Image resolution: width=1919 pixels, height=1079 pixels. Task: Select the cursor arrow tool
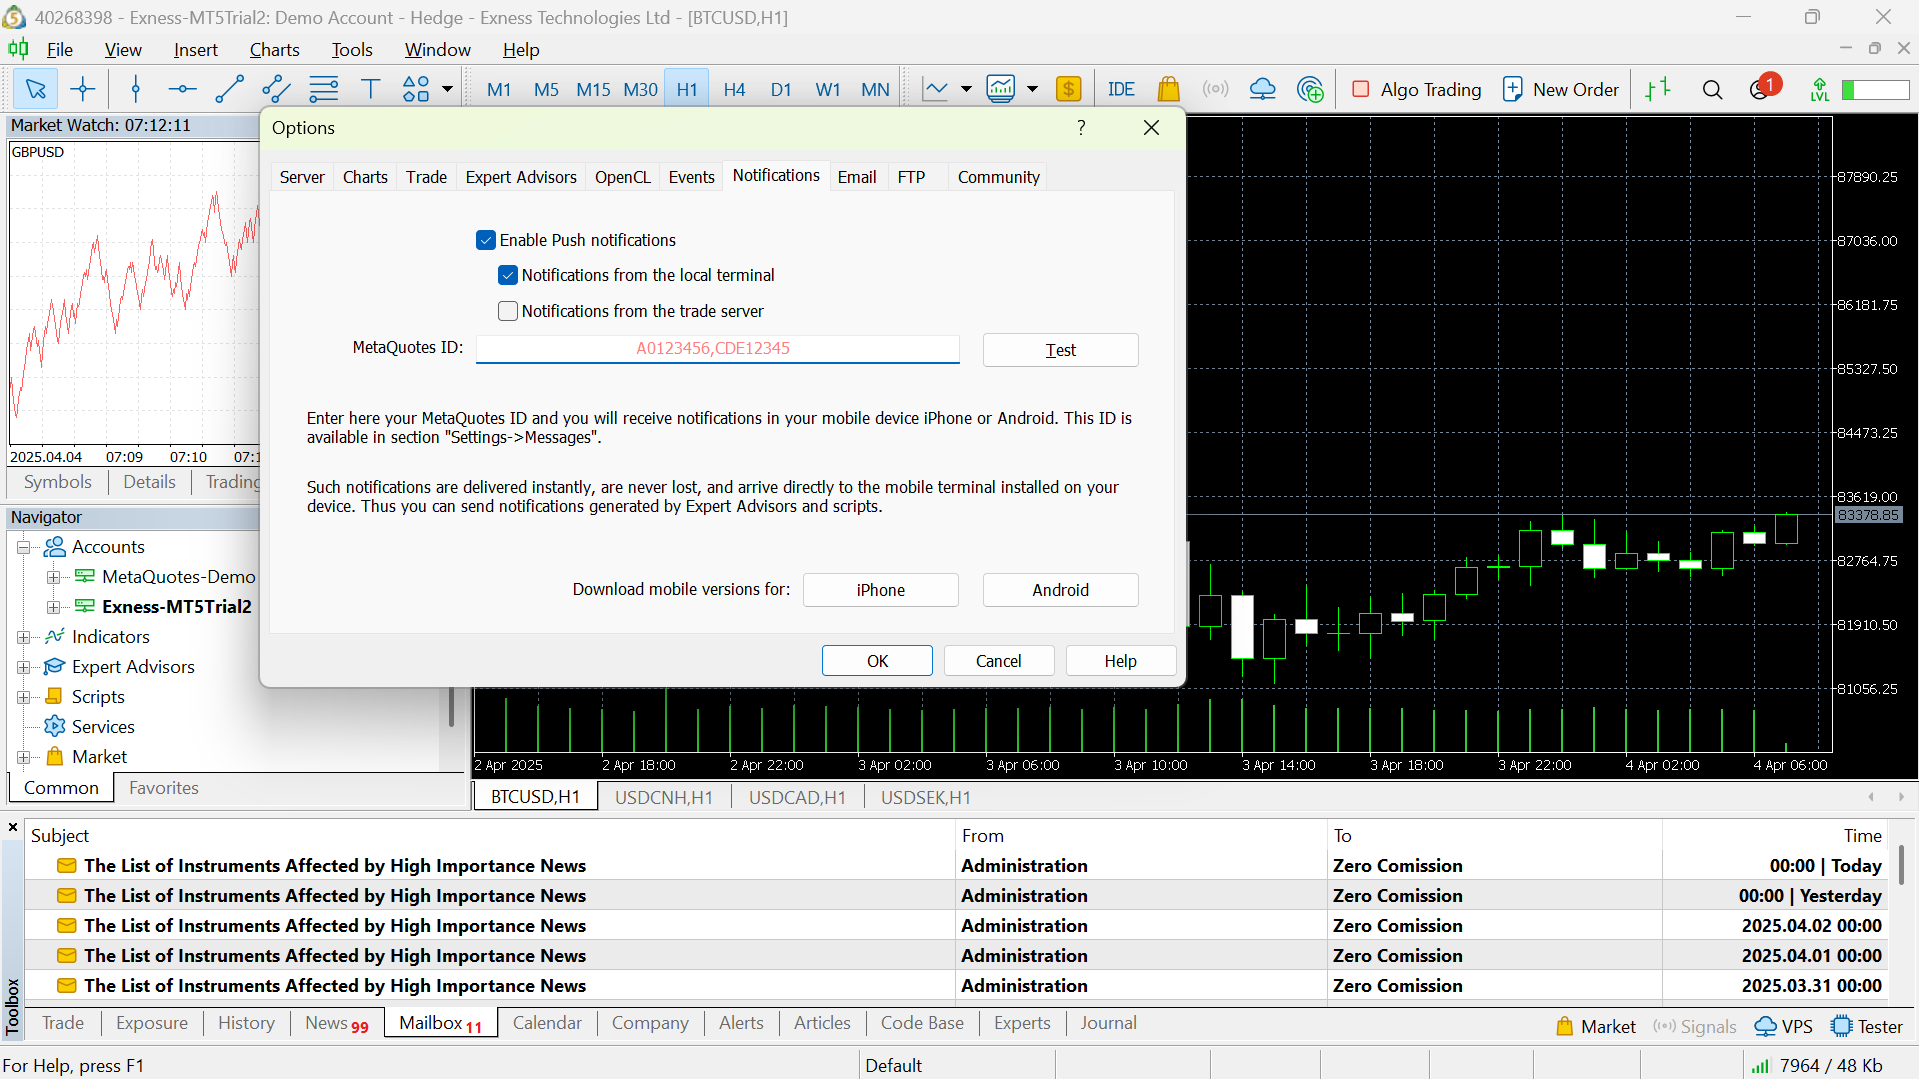click(x=35, y=89)
